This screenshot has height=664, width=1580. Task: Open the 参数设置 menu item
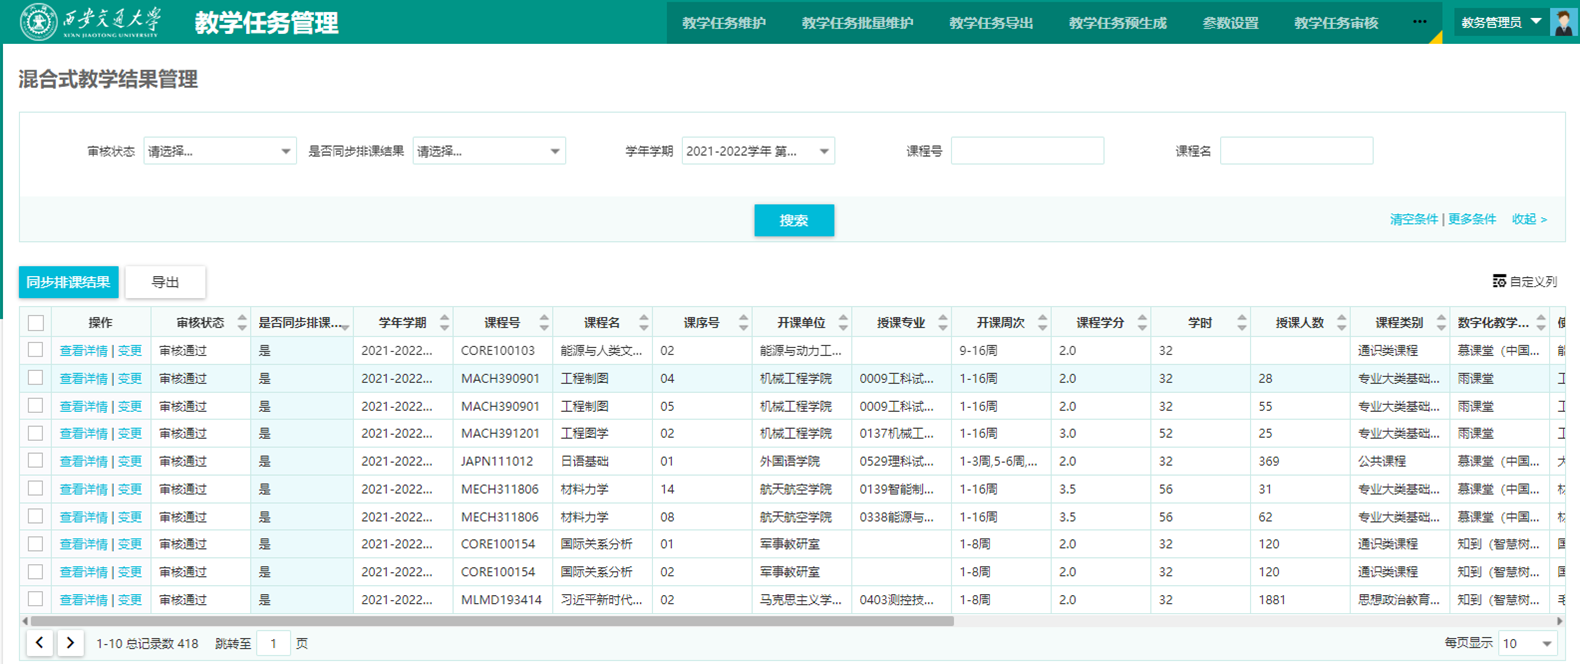click(1230, 23)
